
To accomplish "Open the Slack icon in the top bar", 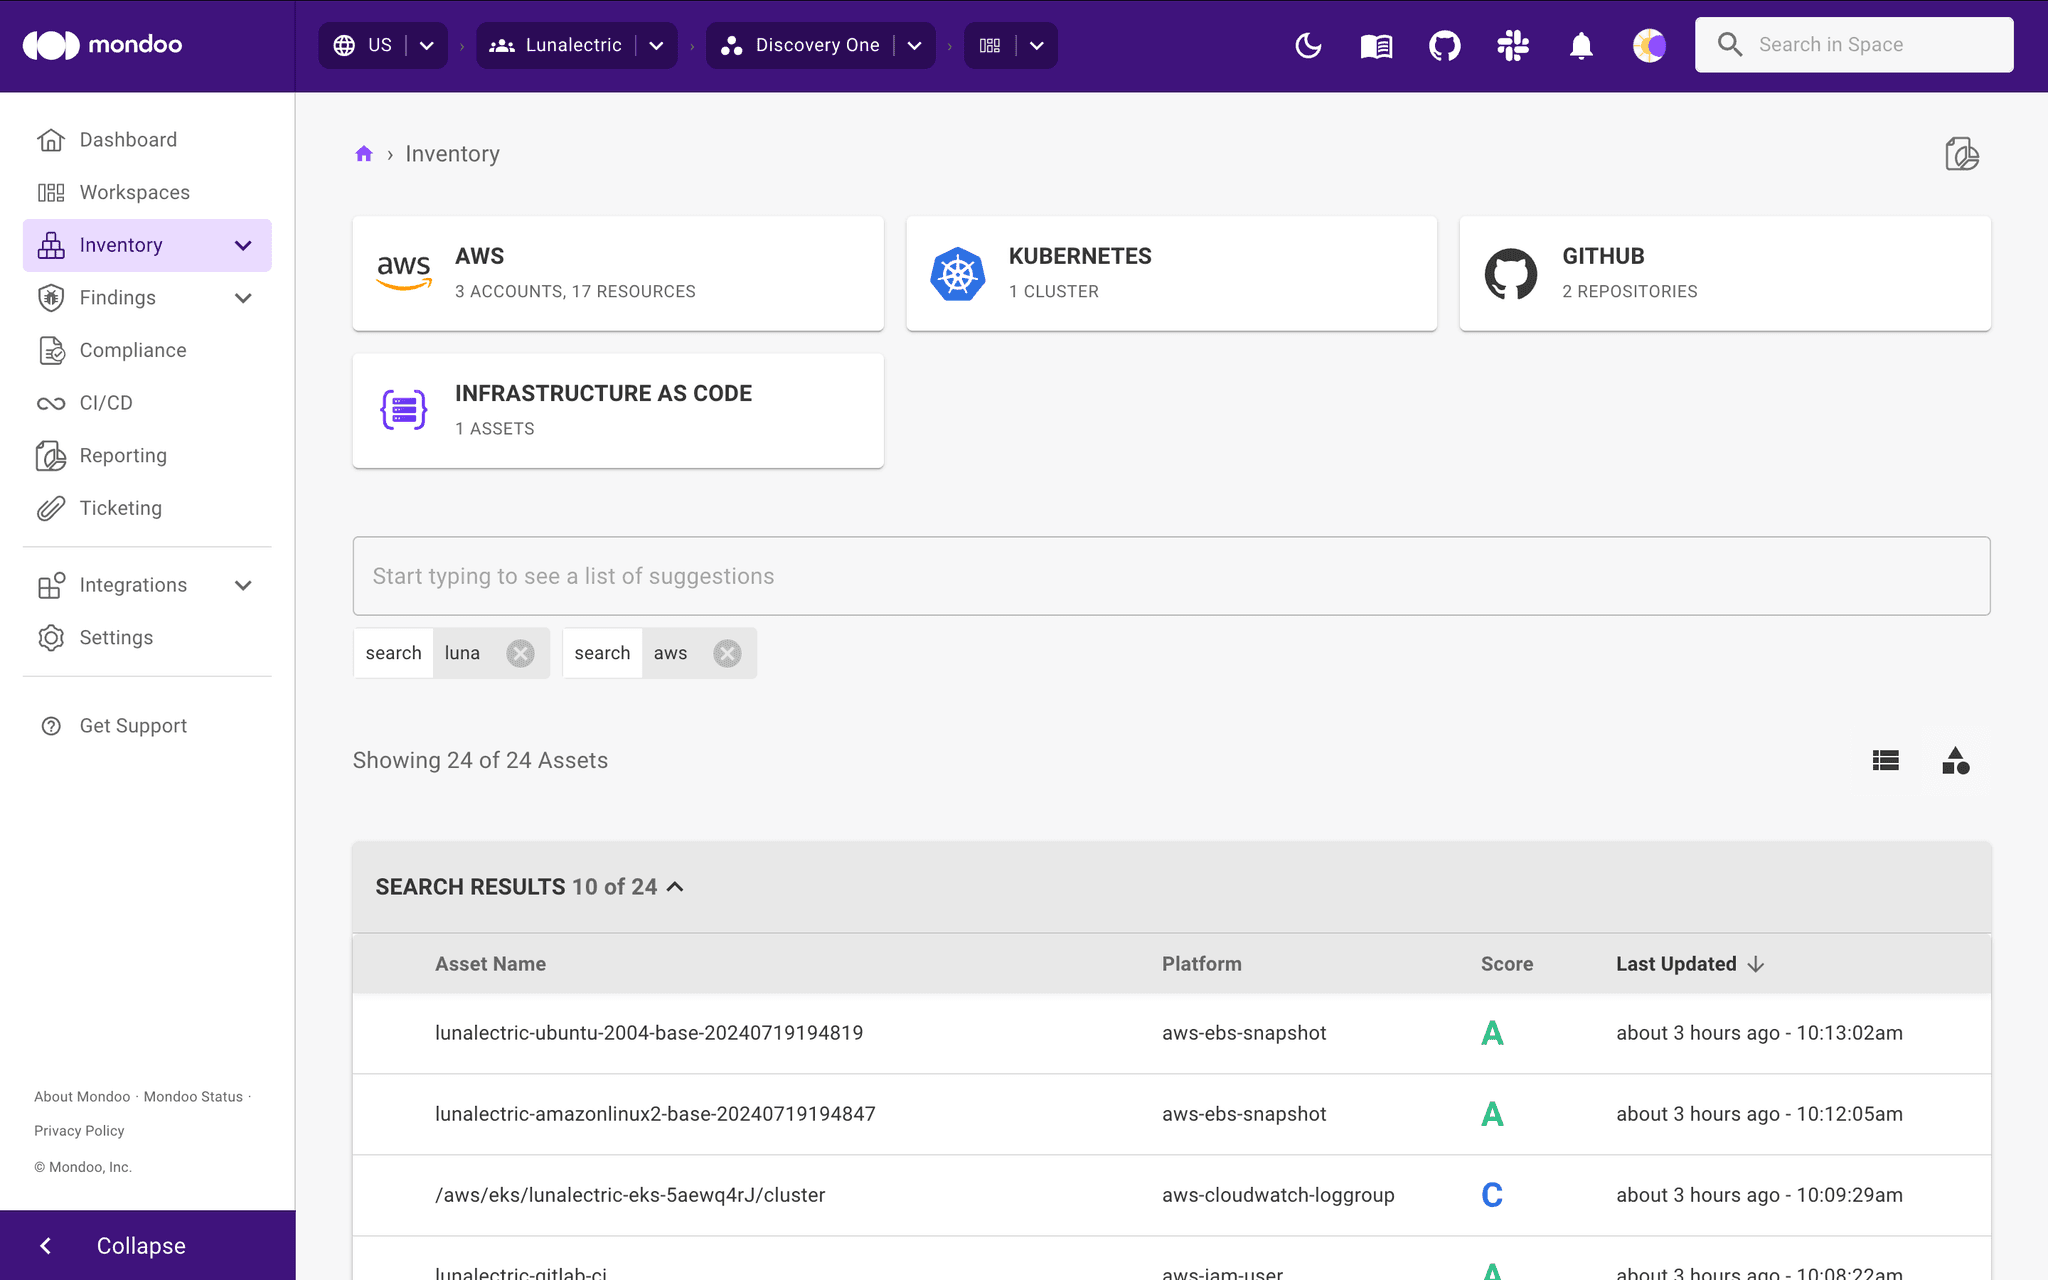I will pos(1512,45).
